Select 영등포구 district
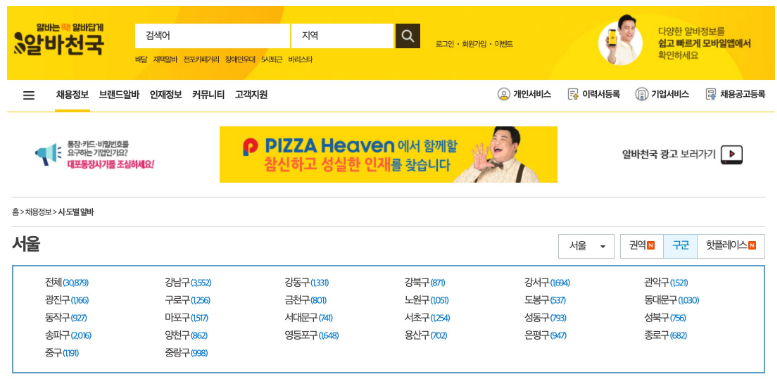This screenshot has height=391, width=777. (312, 335)
